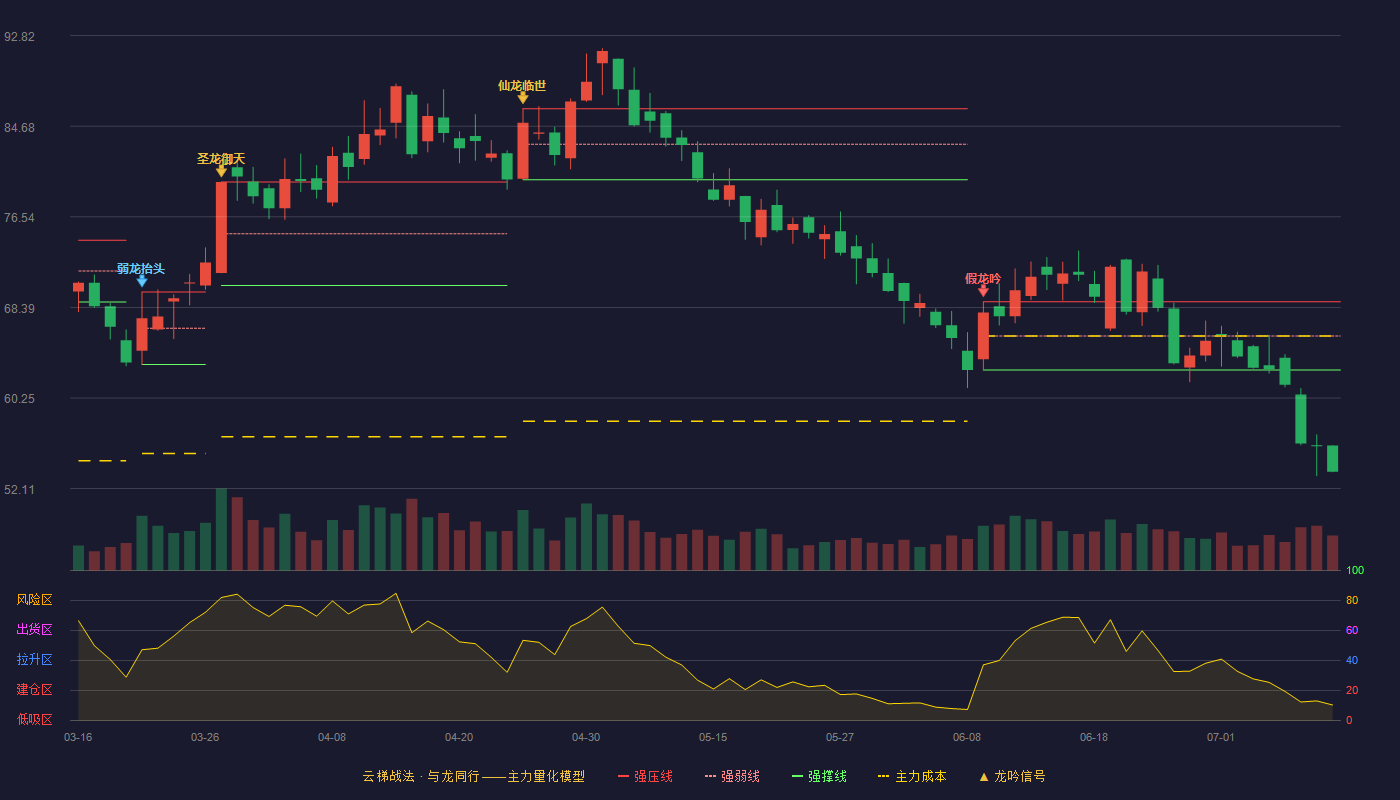Click the blue arrow under 弱龙抬头 signal
This screenshot has height=800, width=1400.
[x=142, y=281]
